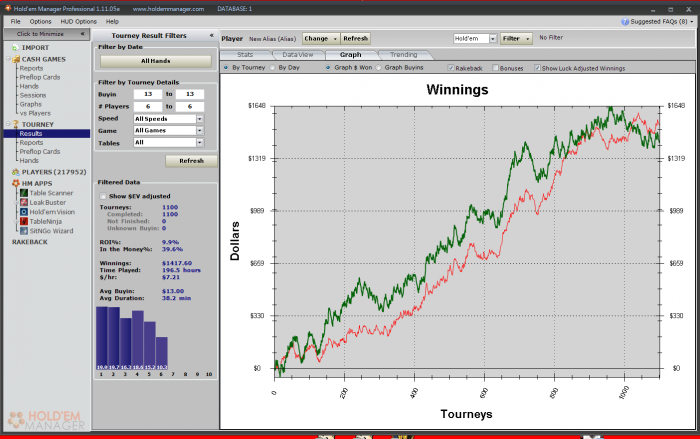Viewport: 700px width, 439px height.
Task: Click the 6th place finish bar
Action: pyautogui.click(x=162, y=353)
